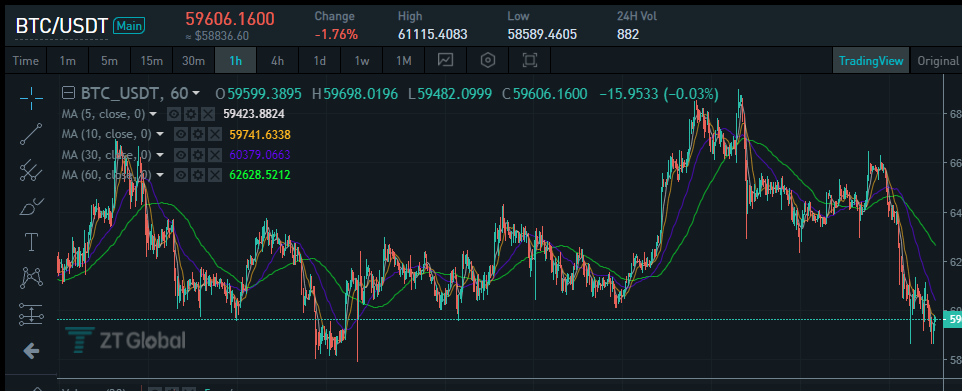Viewport: 962px width, 391px height.
Task: Select the text annotation tool
Action: [31, 242]
